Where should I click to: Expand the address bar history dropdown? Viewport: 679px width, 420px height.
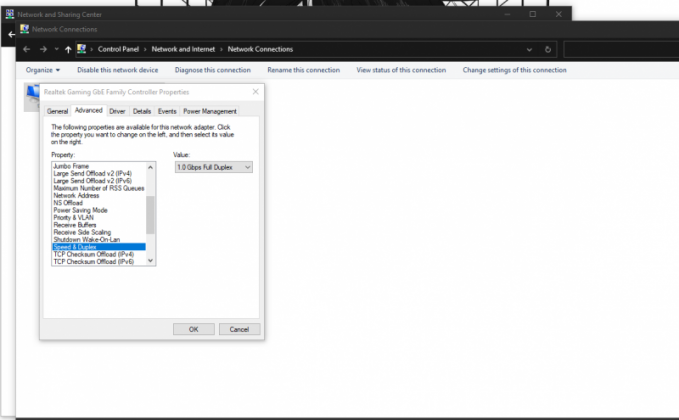pos(529,50)
